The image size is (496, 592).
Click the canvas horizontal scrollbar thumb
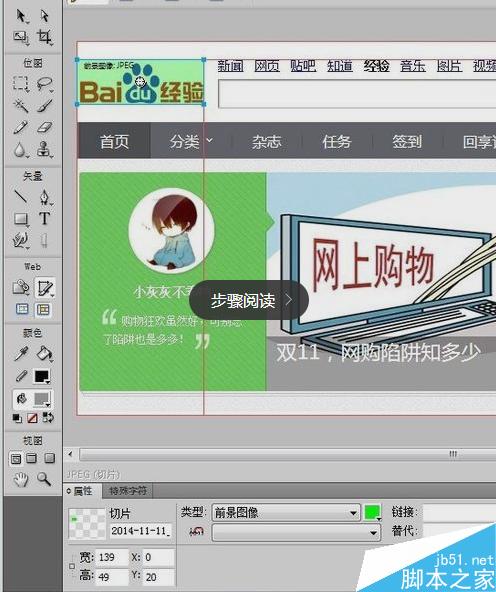(288, 454)
